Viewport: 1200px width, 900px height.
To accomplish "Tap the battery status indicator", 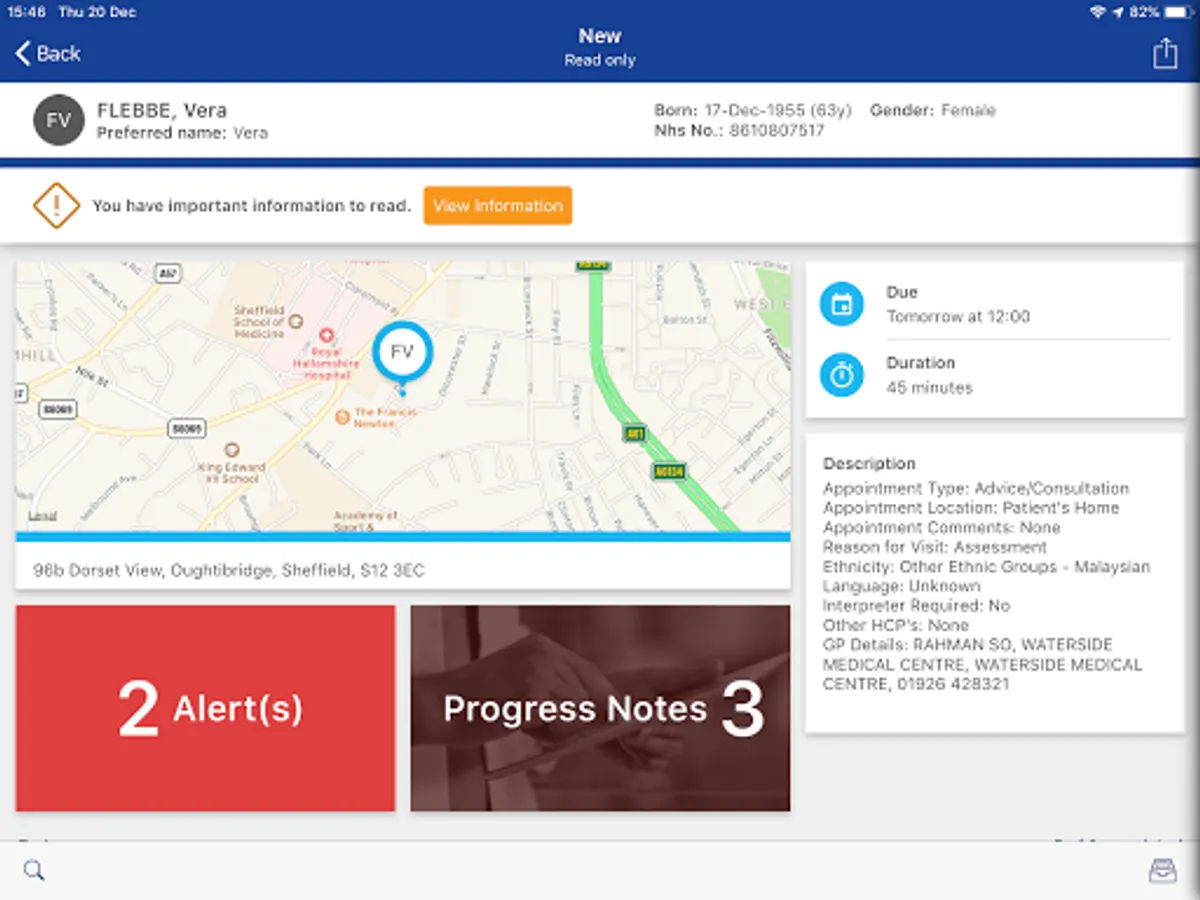I will tap(1179, 12).
